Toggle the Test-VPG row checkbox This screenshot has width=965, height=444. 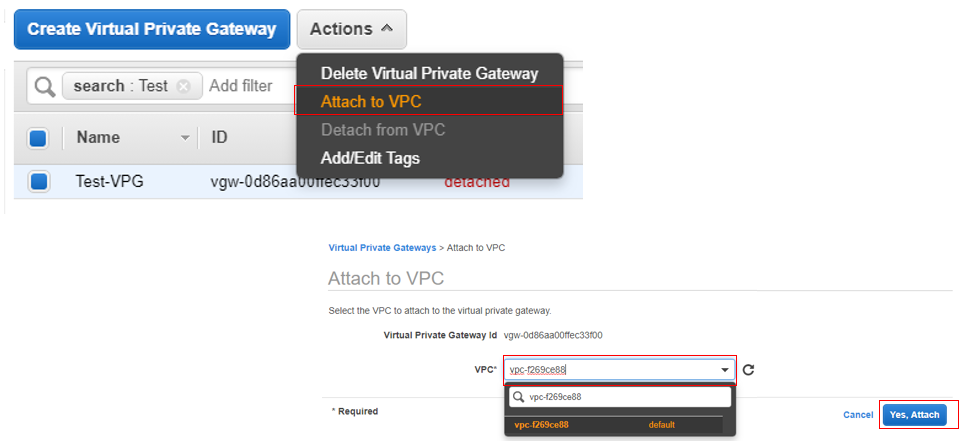38,182
